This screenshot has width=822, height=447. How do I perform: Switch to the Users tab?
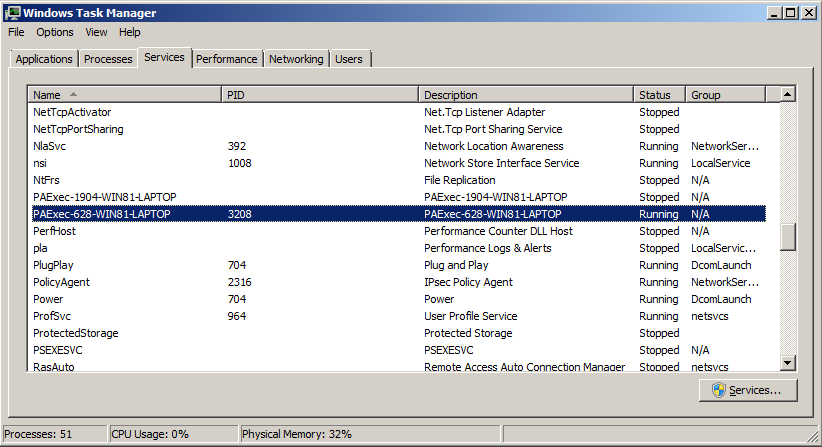coord(349,59)
